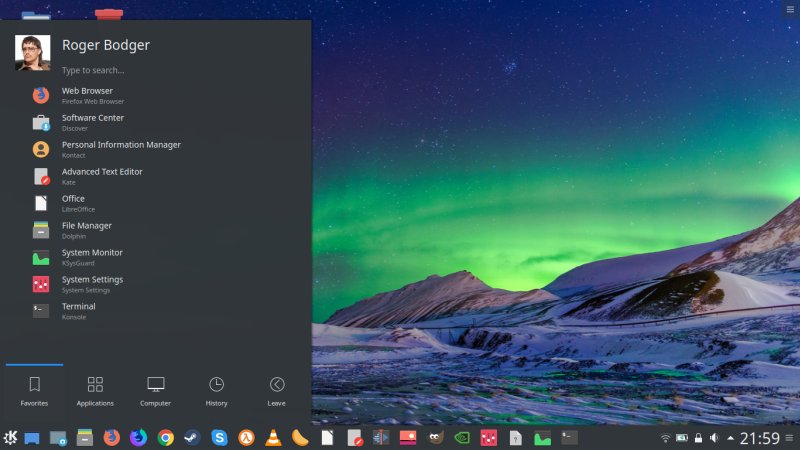The image size is (800, 450).
Task: Switch to the Applications tab
Action: (x=95, y=391)
